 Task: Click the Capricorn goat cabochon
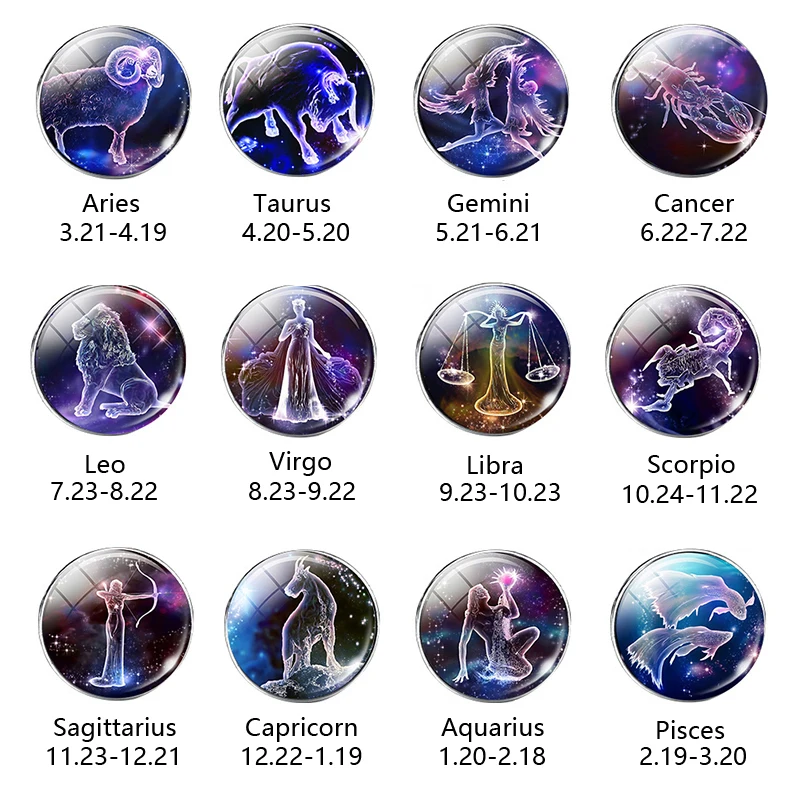302,626
